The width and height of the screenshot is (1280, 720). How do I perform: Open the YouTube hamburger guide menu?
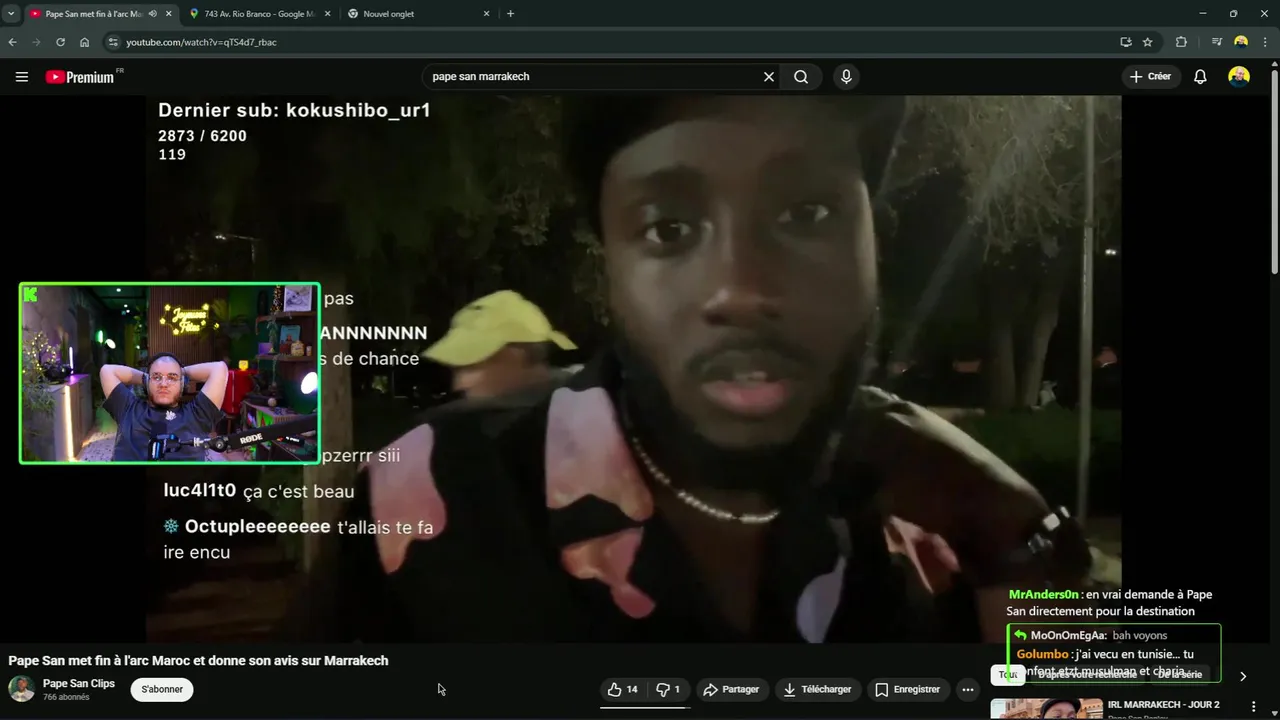tap(21, 77)
